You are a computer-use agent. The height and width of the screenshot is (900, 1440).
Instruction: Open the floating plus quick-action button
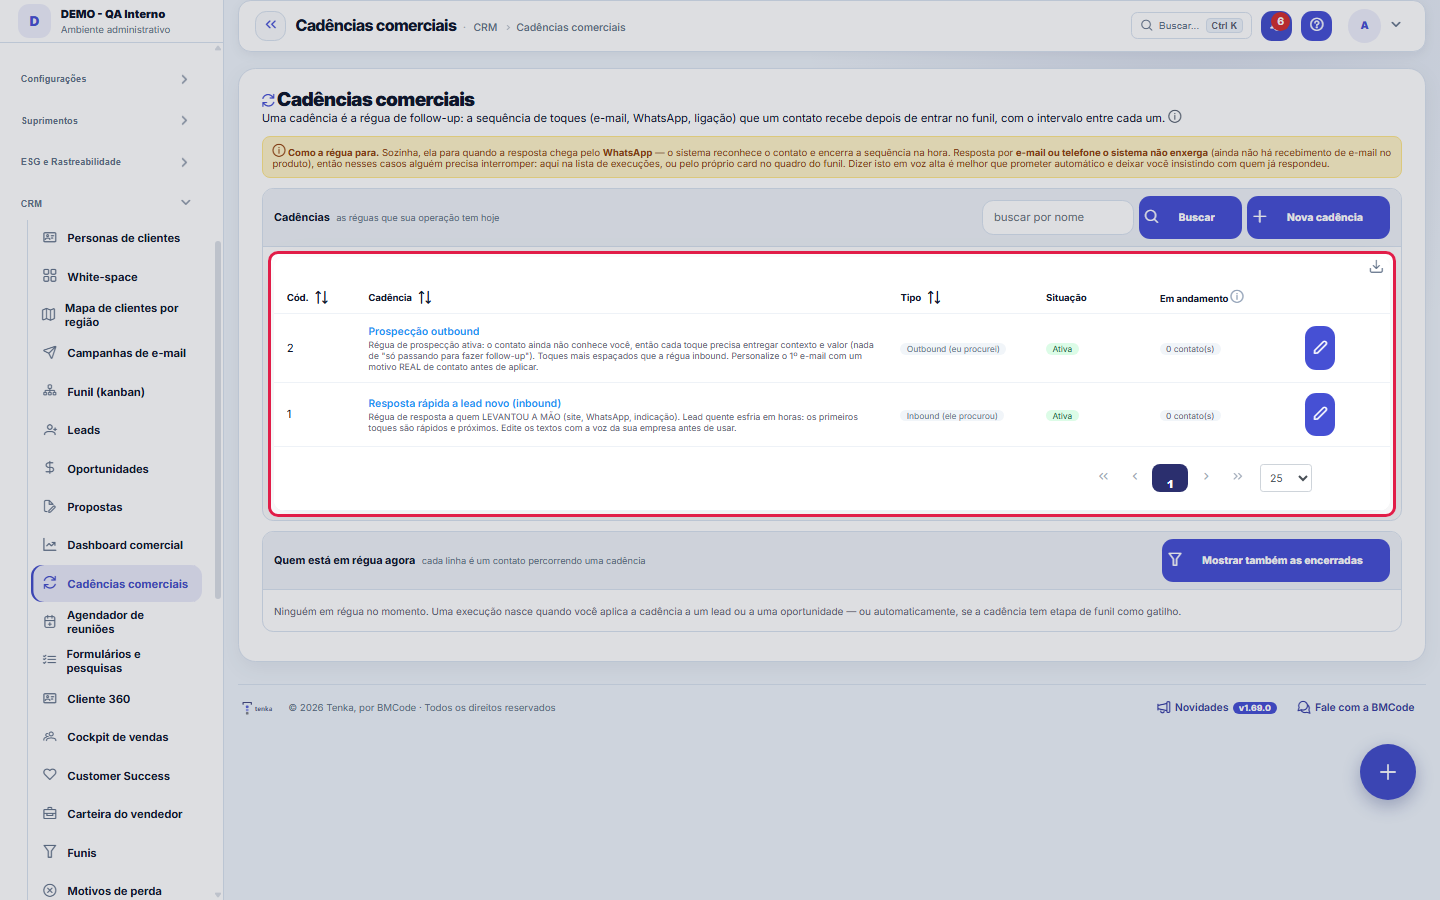coord(1388,772)
